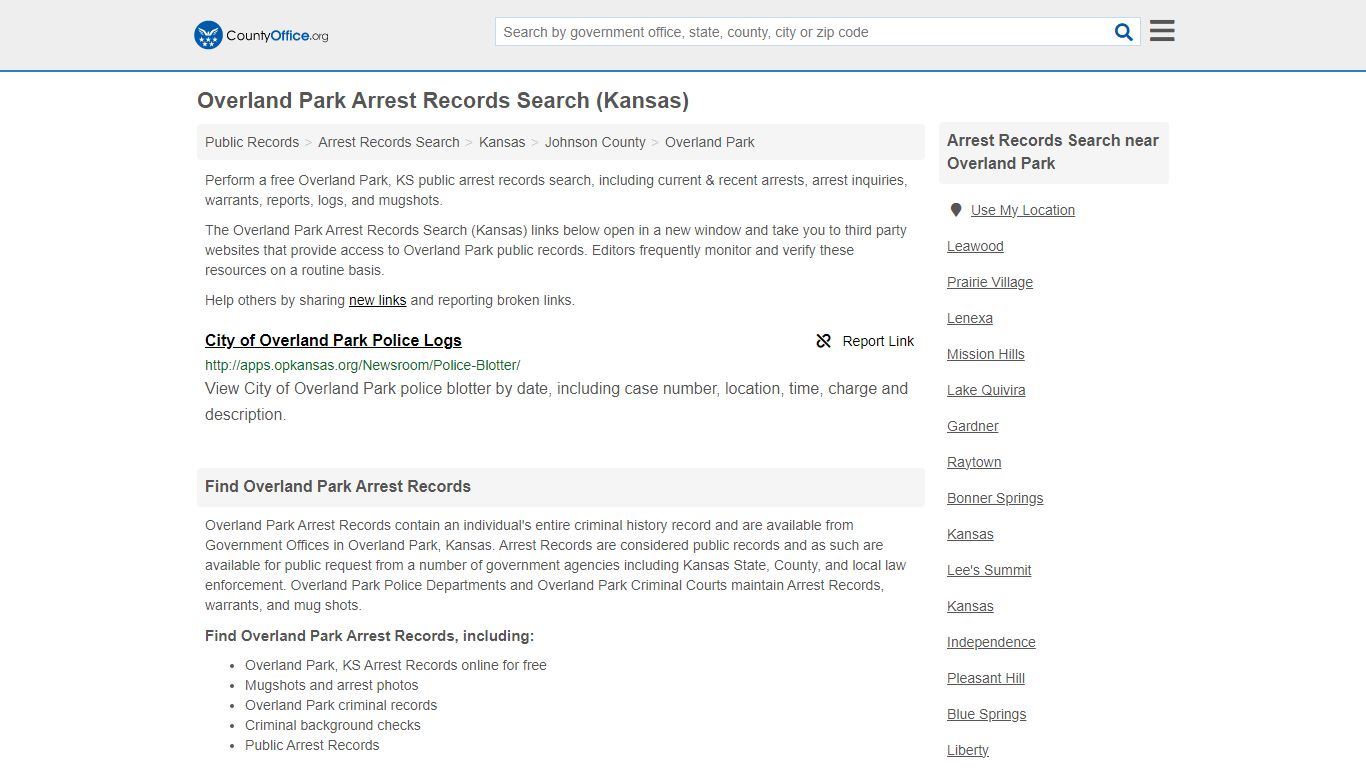Click 'Find Overland Park Arrest Records' heading
Image resolution: width=1366 pixels, height=768 pixels.
tap(338, 487)
